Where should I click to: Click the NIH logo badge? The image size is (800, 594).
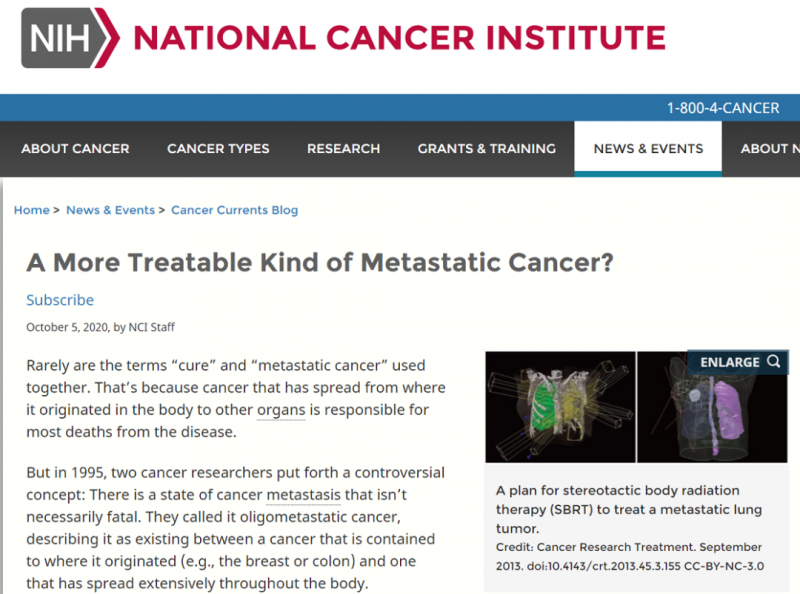tap(70, 38)
